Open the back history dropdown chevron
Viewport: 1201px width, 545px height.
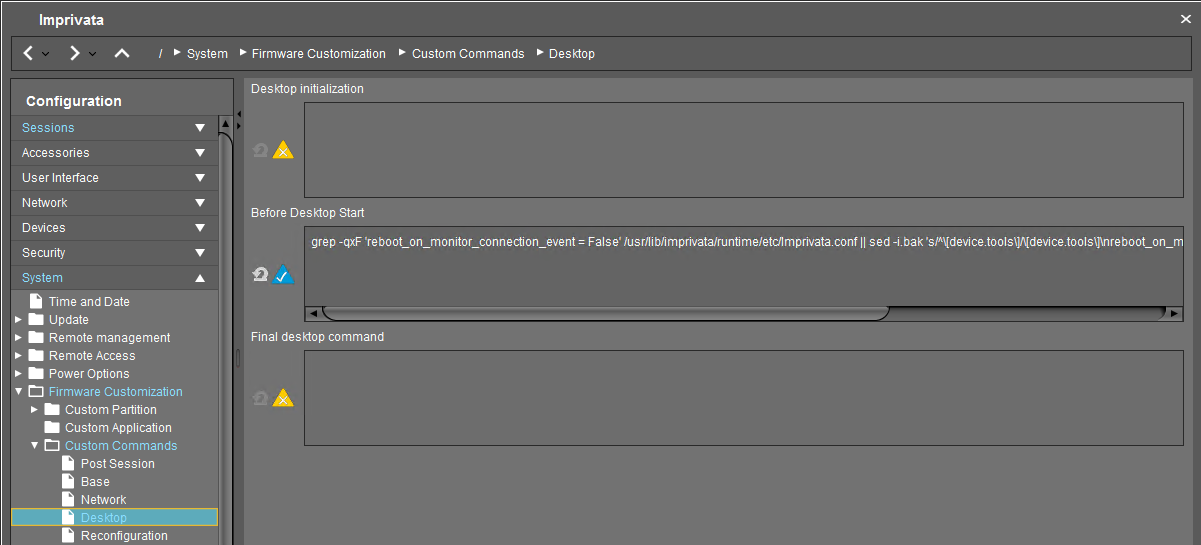46,54
